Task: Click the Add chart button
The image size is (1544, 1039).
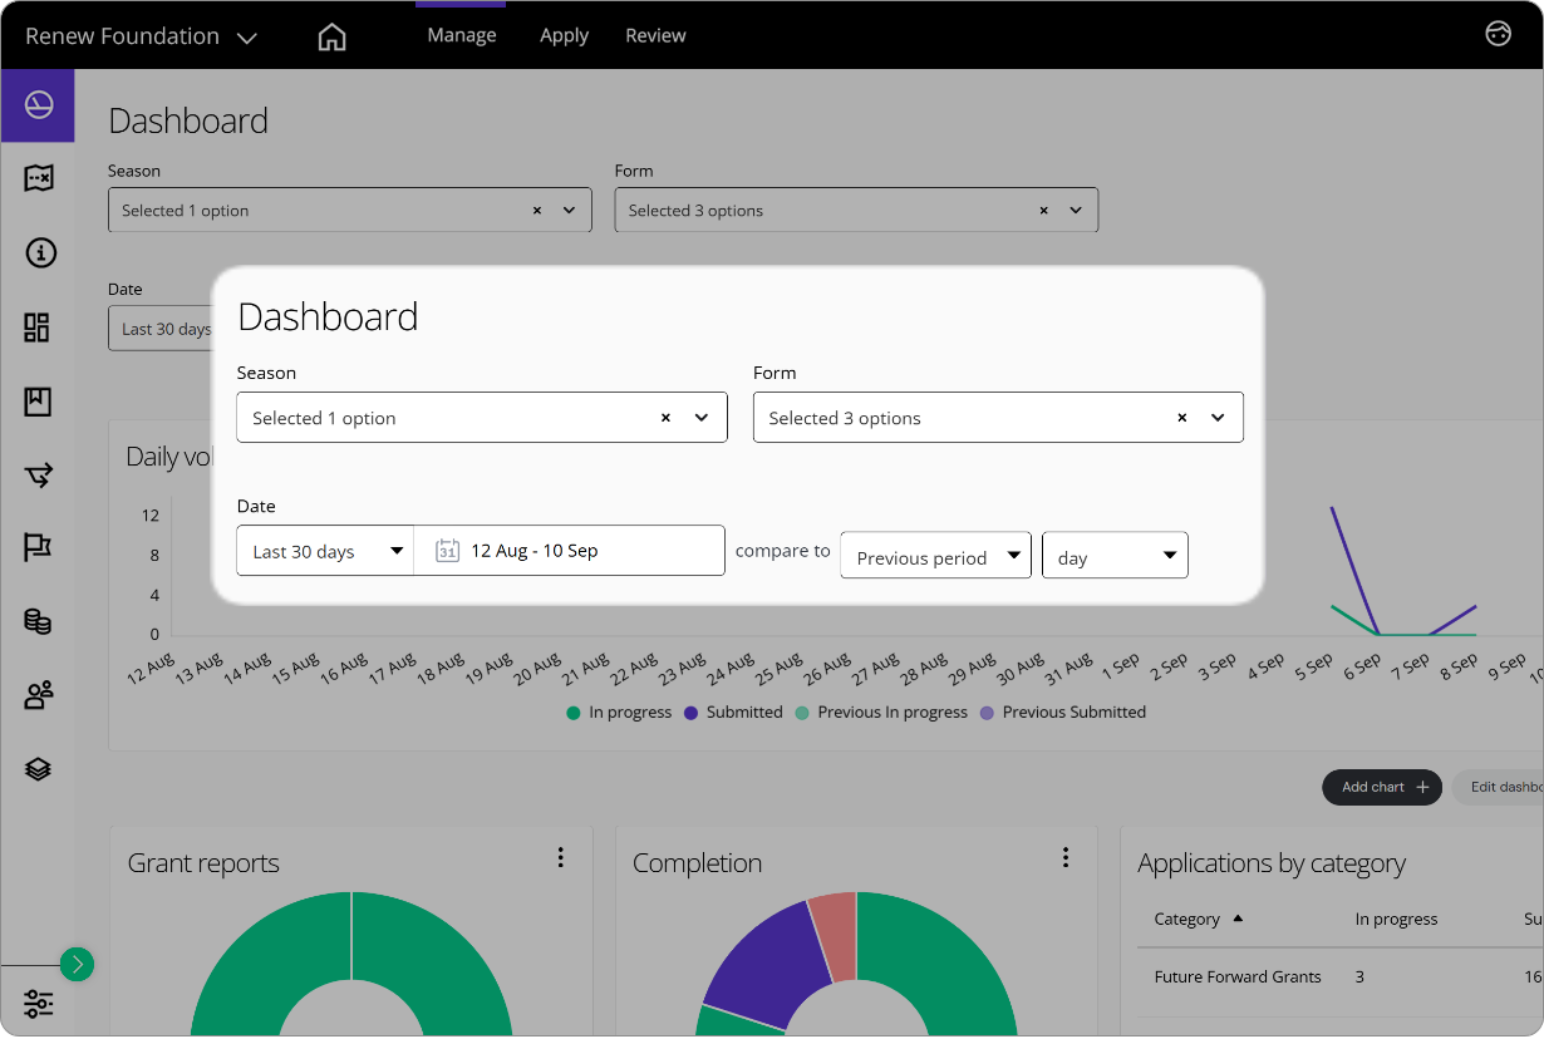Action: (1382, 787)
